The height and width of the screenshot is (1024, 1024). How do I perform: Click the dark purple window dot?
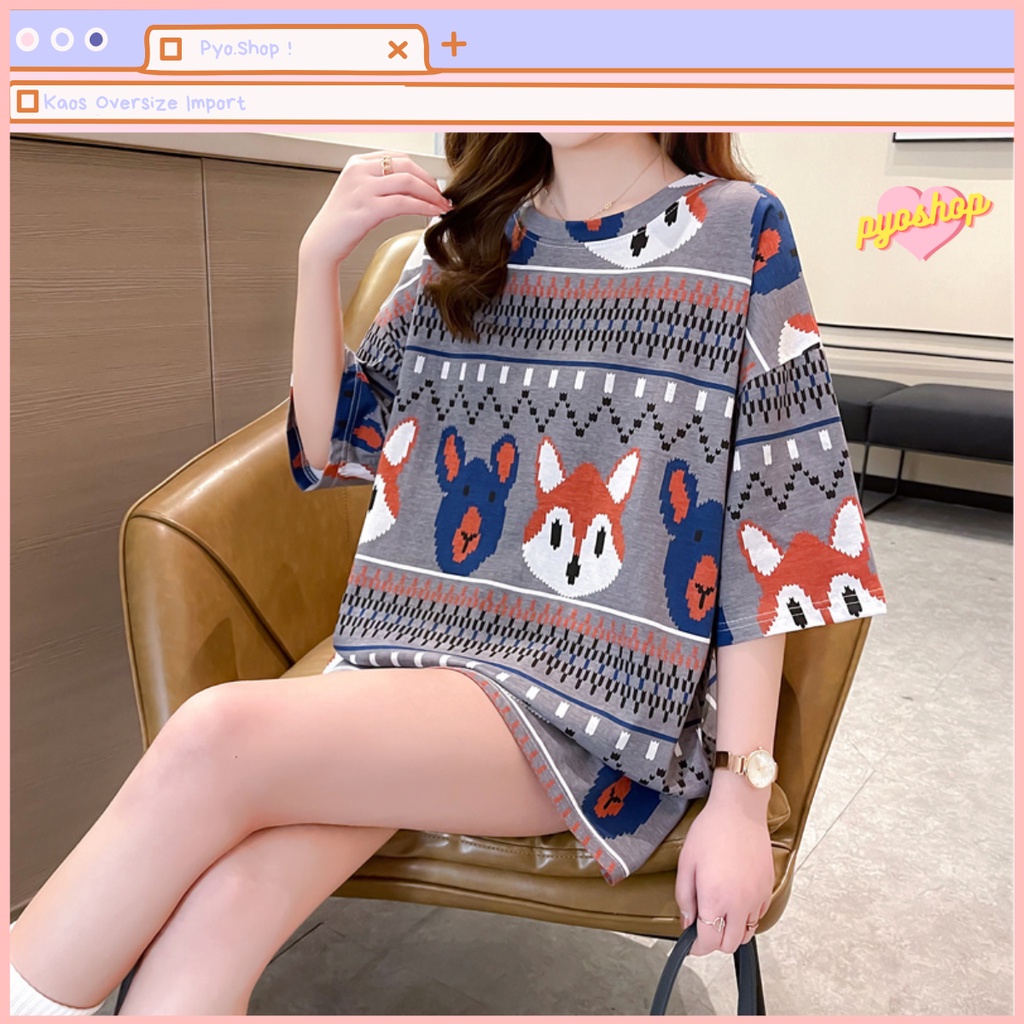point(97,40)
